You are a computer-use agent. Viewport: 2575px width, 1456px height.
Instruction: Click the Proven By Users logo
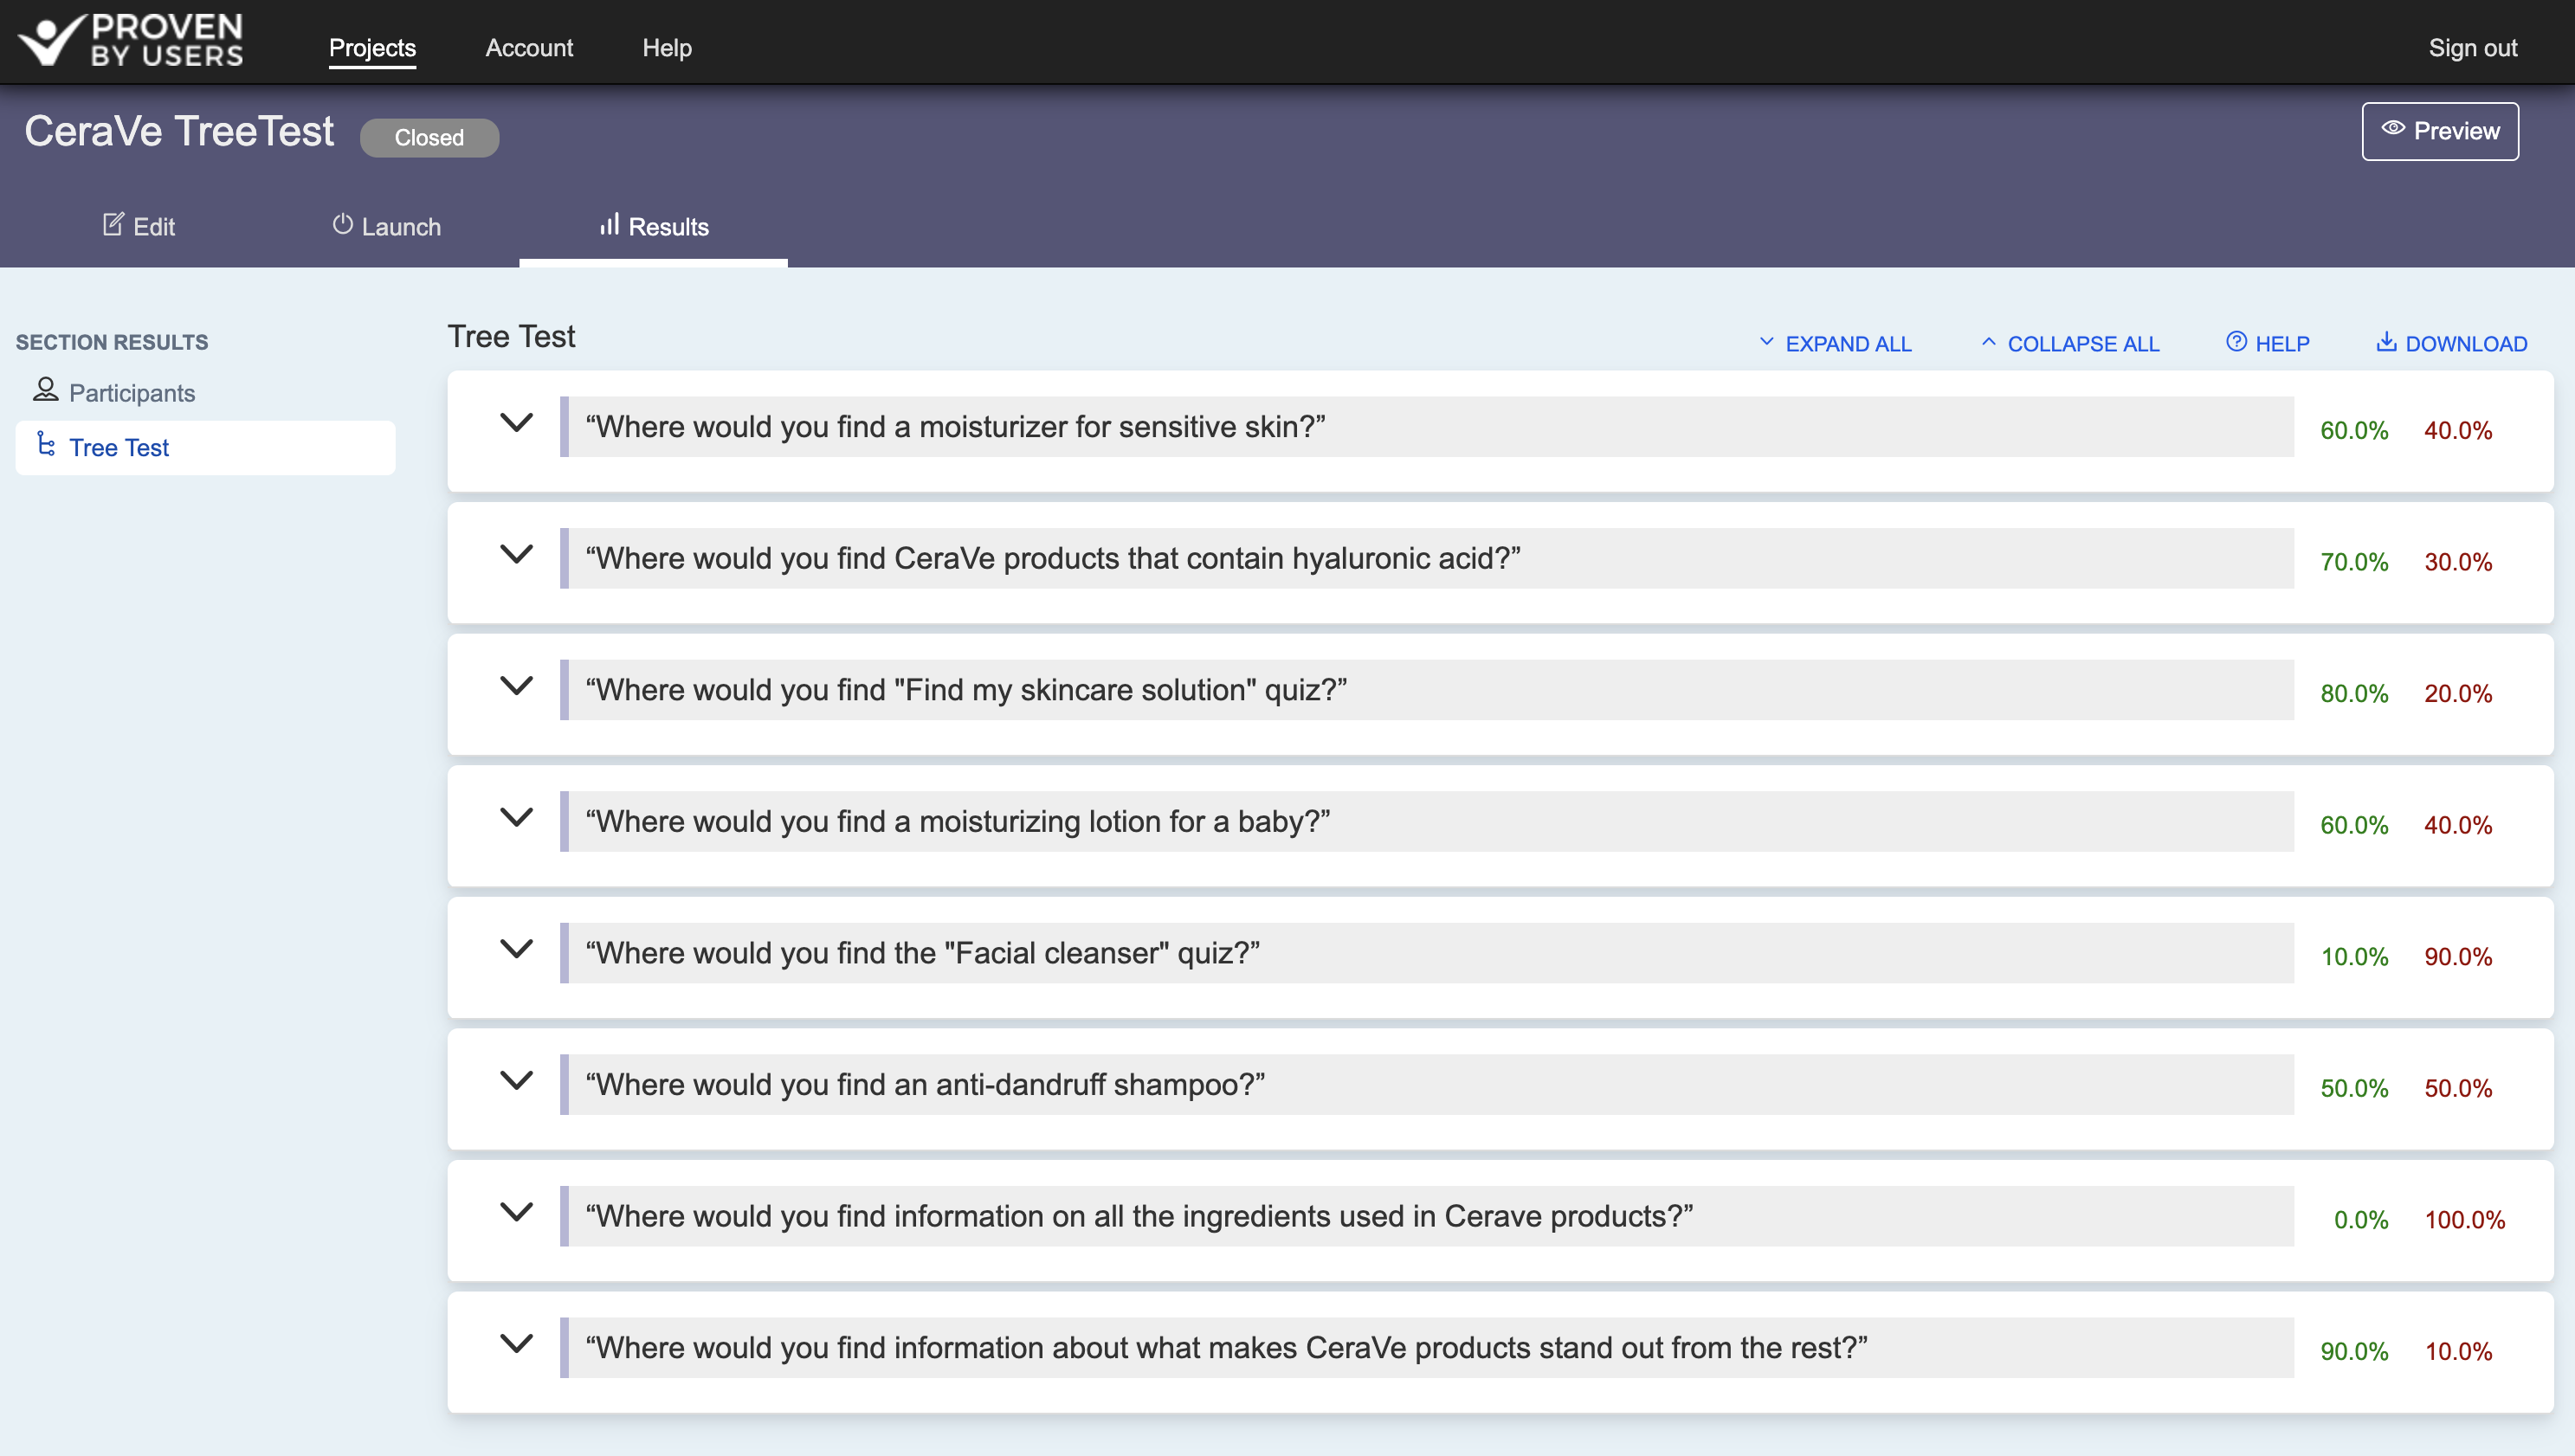[x=131, y=41]
